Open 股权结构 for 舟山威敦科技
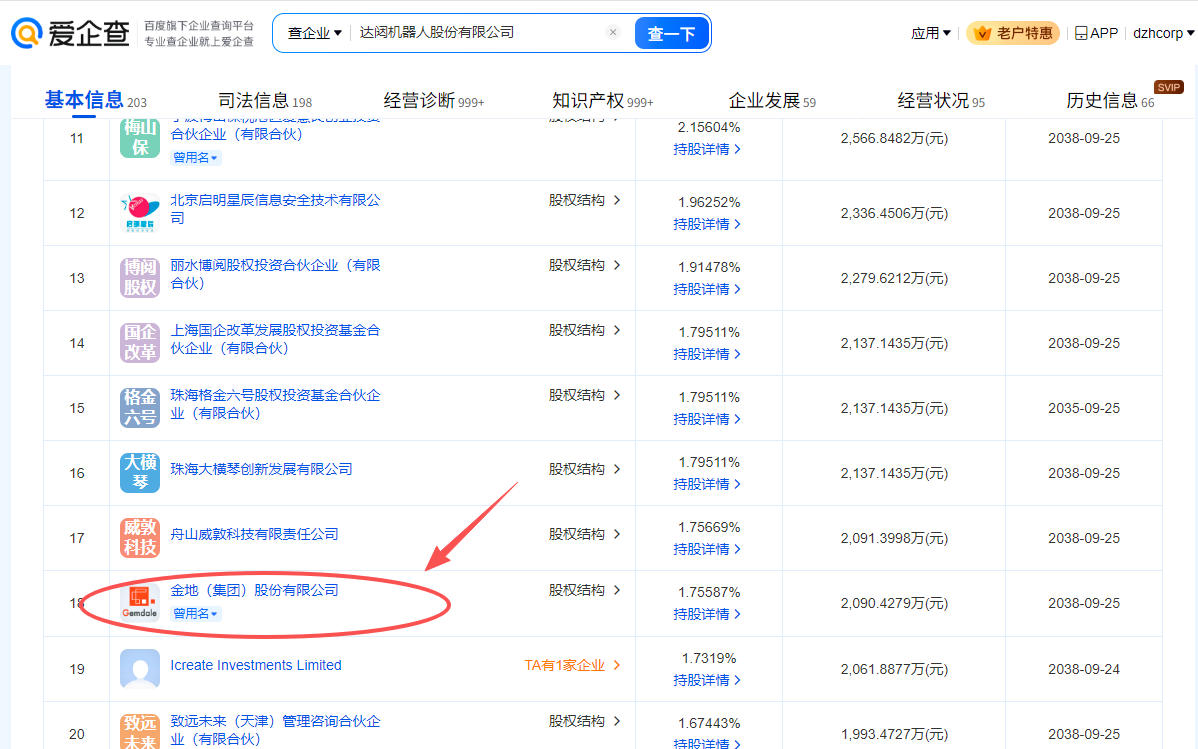Image resolution: width=1198 pixels, height=749 pixels. click(x=584, y=533)
